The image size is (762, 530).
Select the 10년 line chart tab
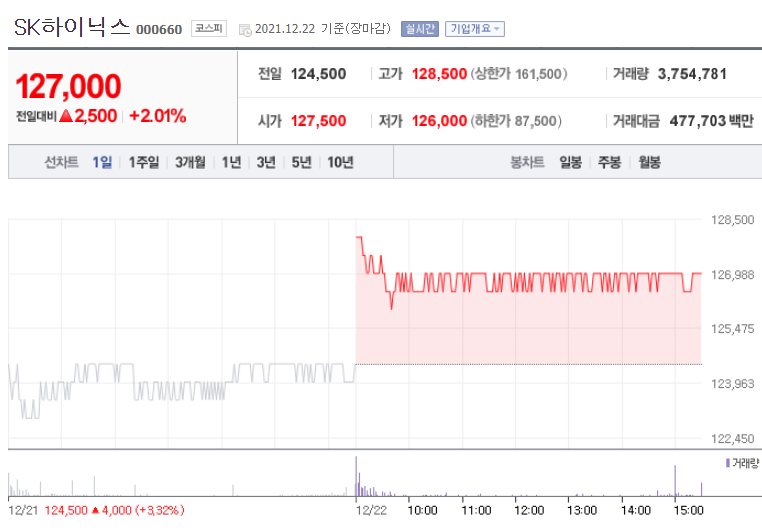(340, 162)
